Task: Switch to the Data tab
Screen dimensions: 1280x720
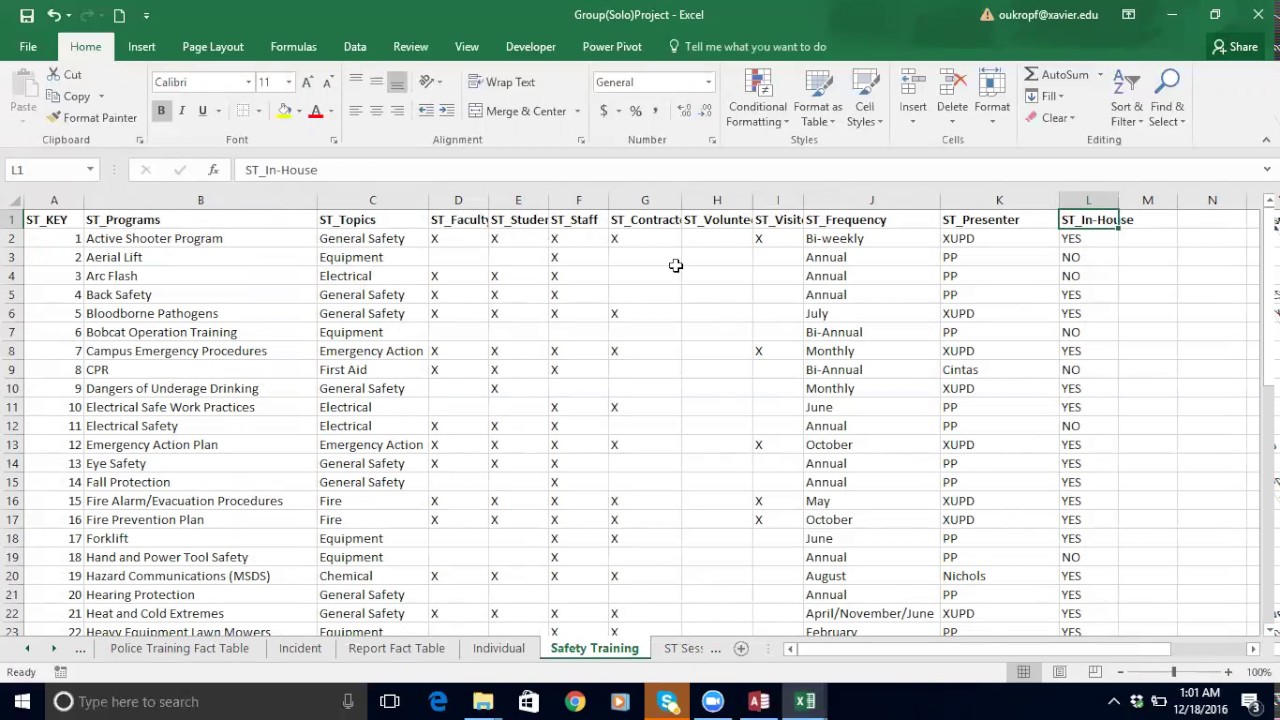Action: pyautogui.click(x=355, y=47)
